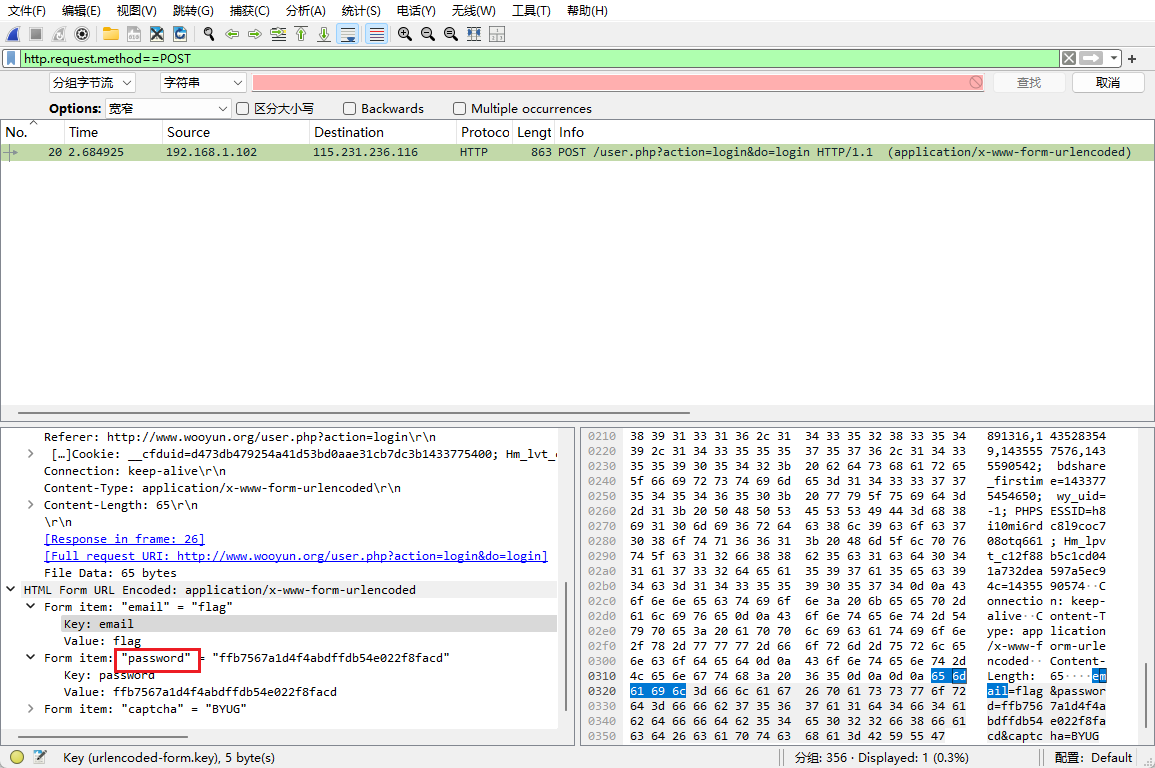
Task: Open the 捕获(C) menu
Action: (248, 11)
